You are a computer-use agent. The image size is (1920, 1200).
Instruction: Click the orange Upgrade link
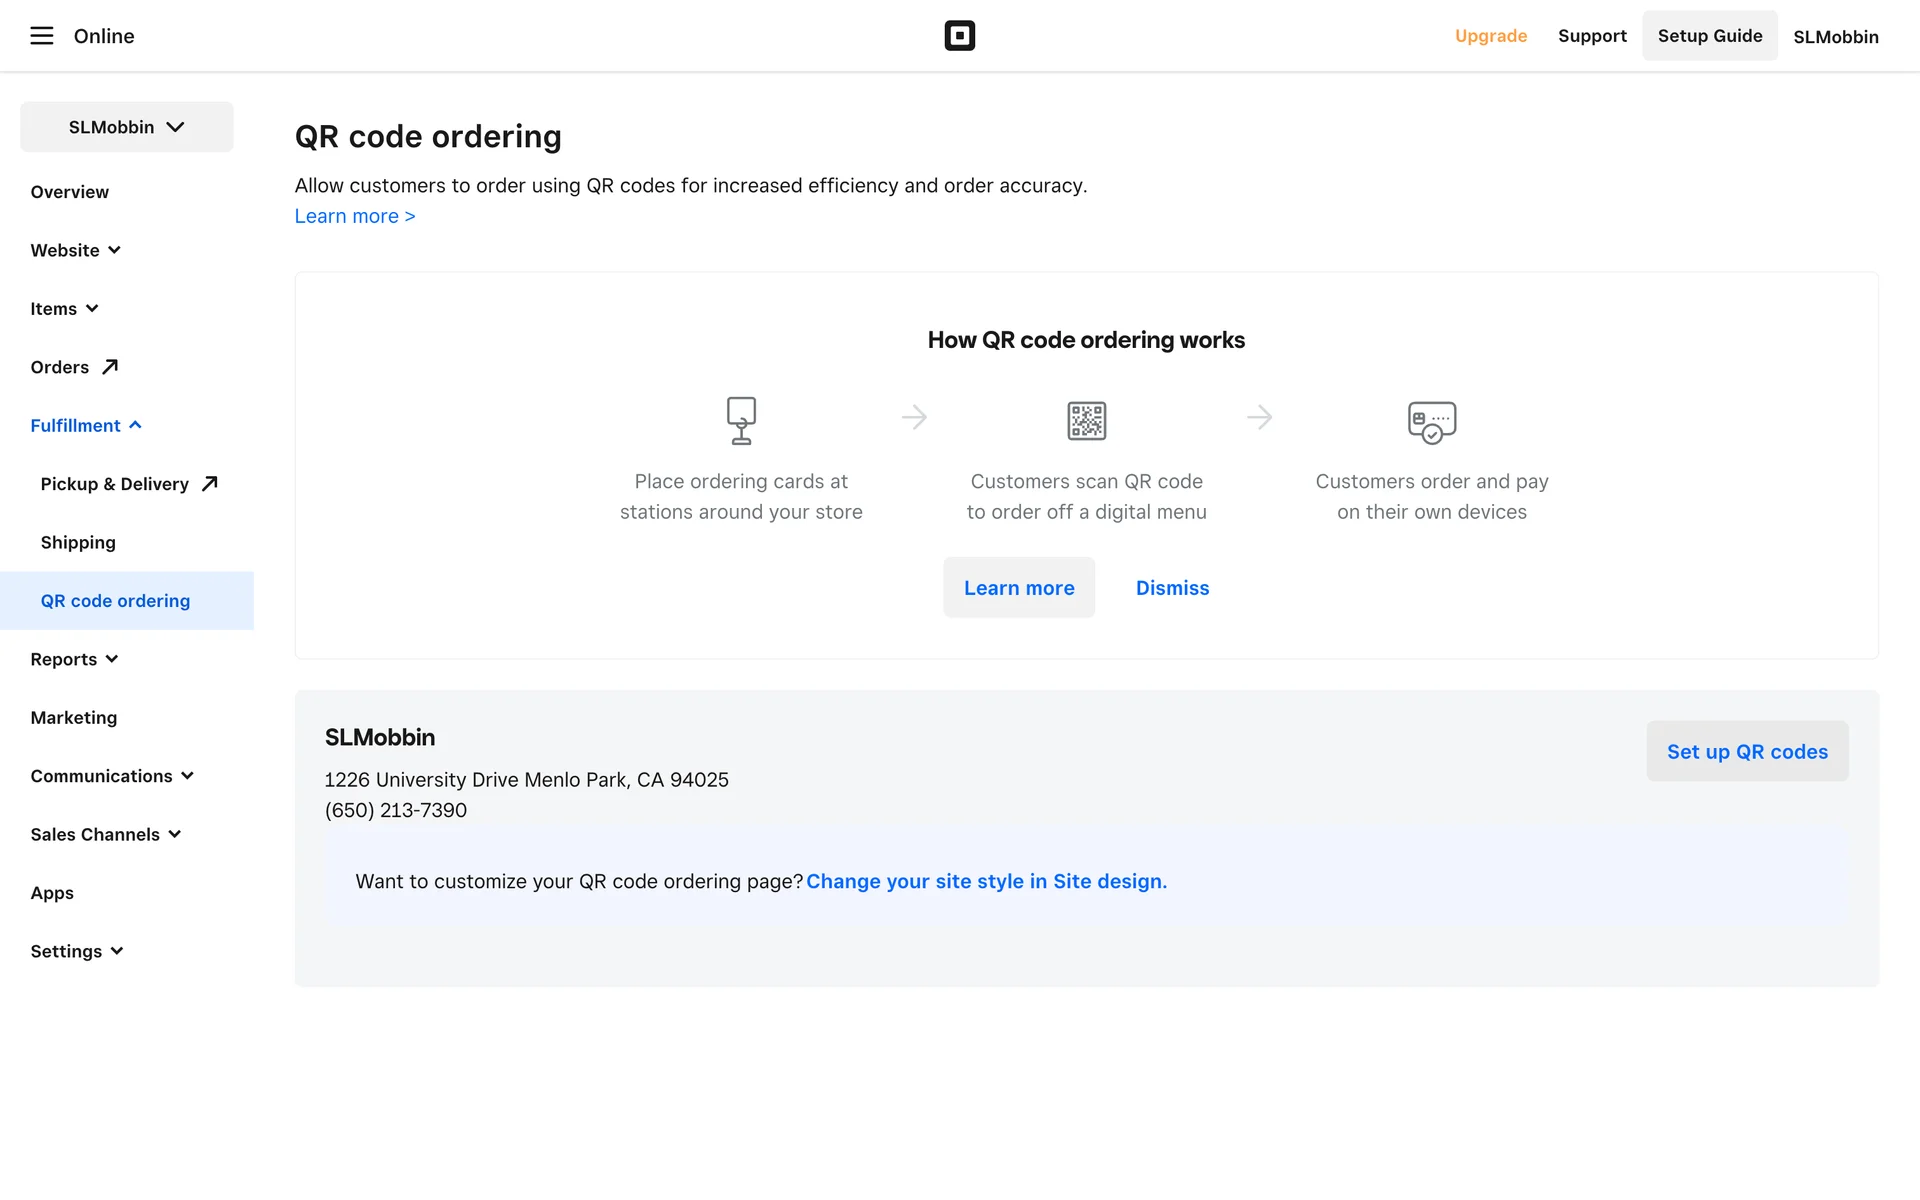pyautogui.click(x=1490, y=36)
